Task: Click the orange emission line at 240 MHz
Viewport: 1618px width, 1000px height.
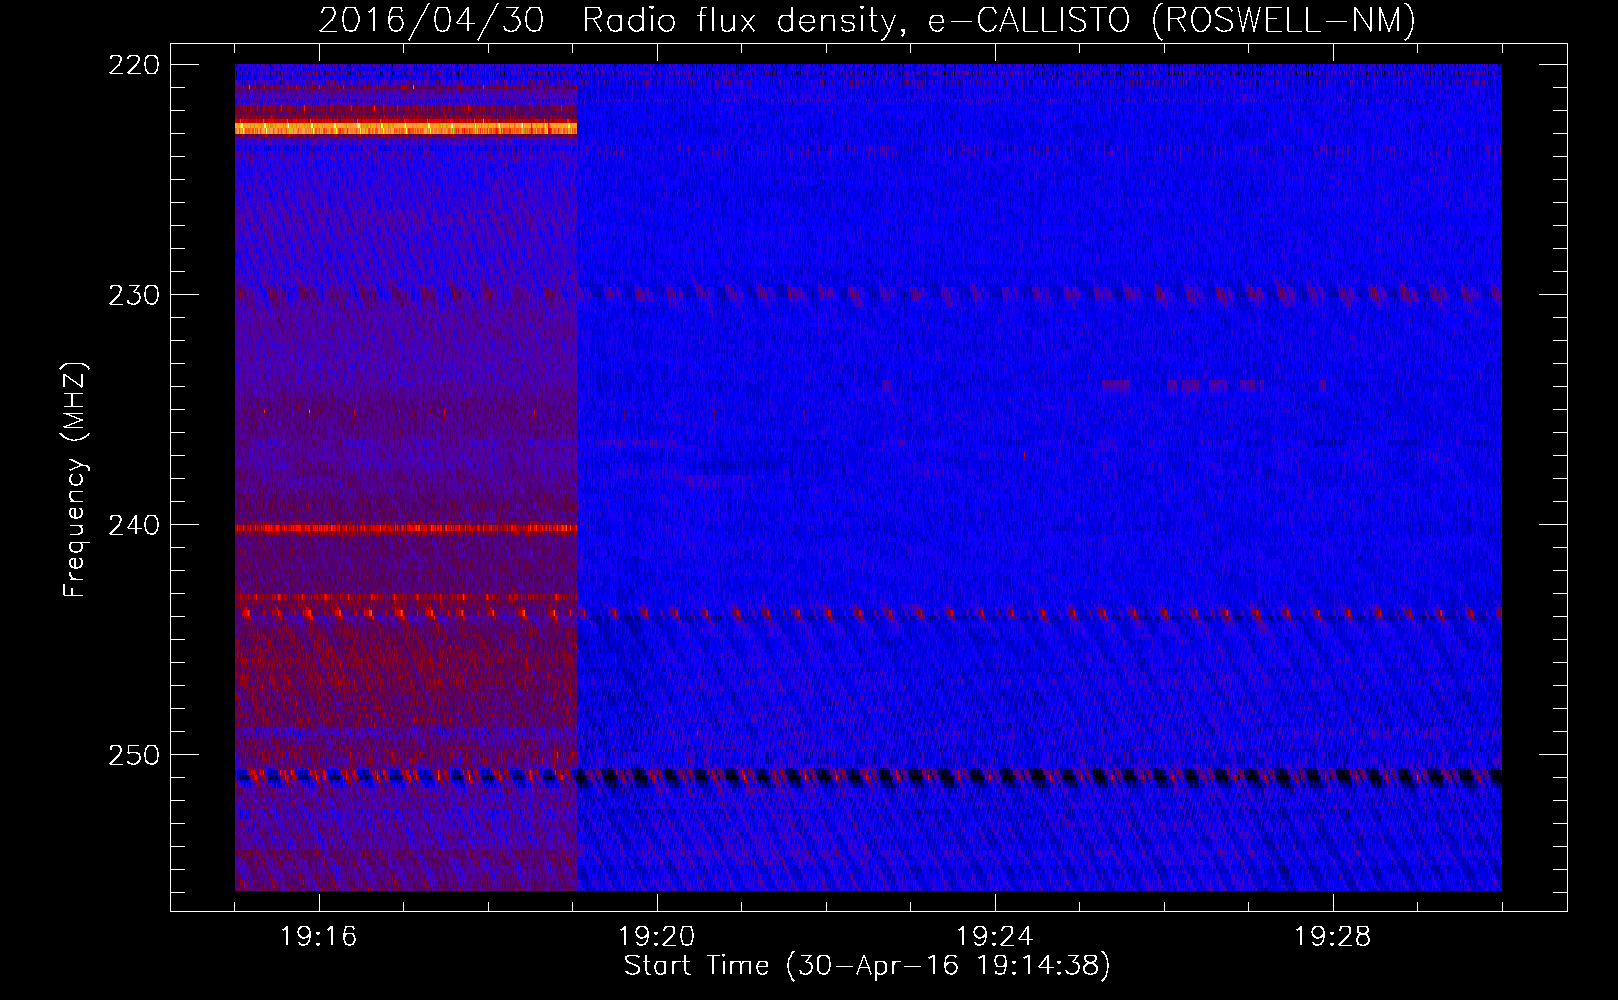Action: [406, 528]
